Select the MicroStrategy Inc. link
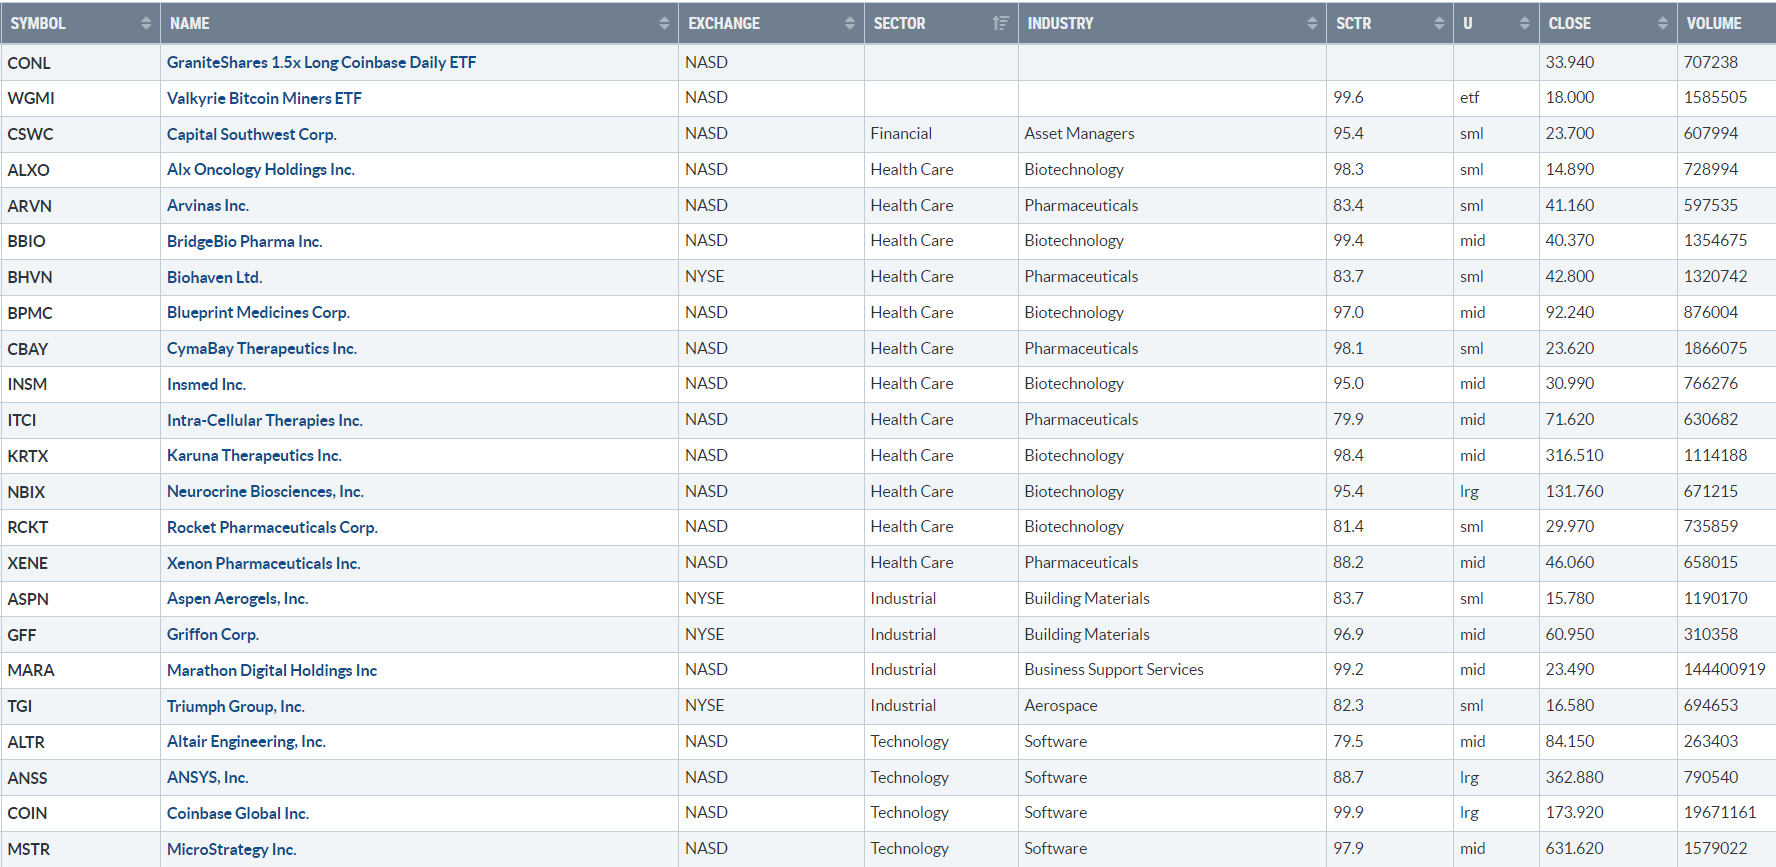The image size is (1776, 867). coord(231,849)
